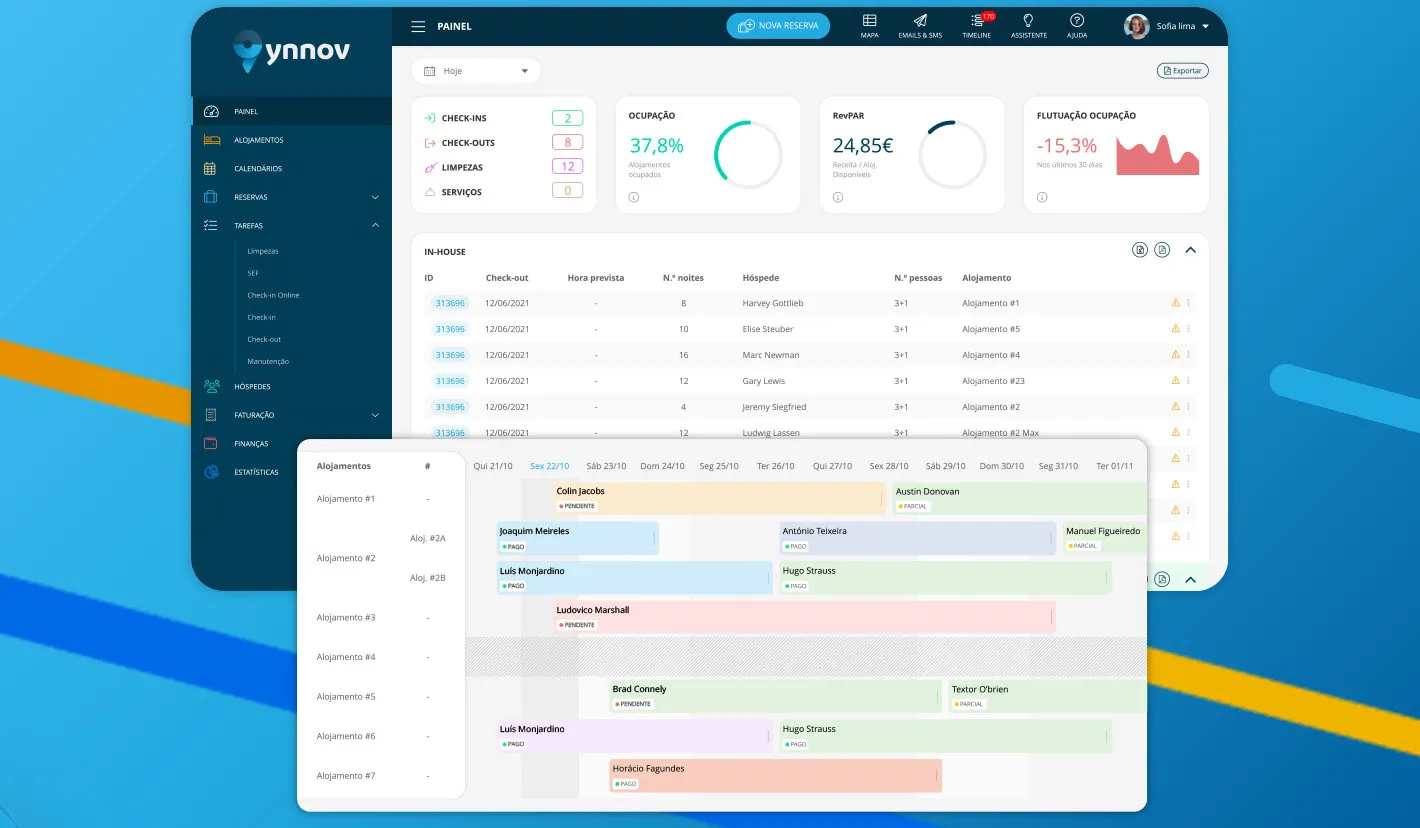The image size is (1420, 828).
Task: Click the Limpezas count badge 12
Action: click(x=567, y=167)
